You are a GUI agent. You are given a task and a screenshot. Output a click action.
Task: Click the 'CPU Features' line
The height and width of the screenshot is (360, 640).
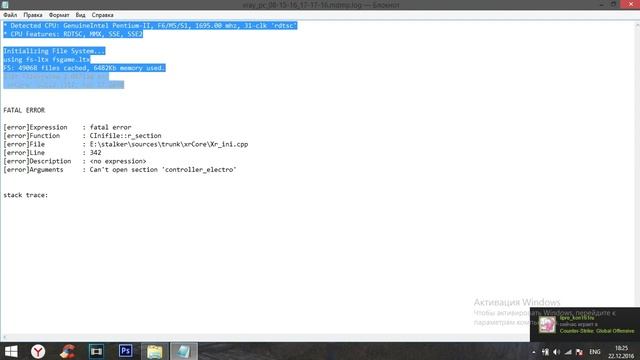tap(73, 34)
